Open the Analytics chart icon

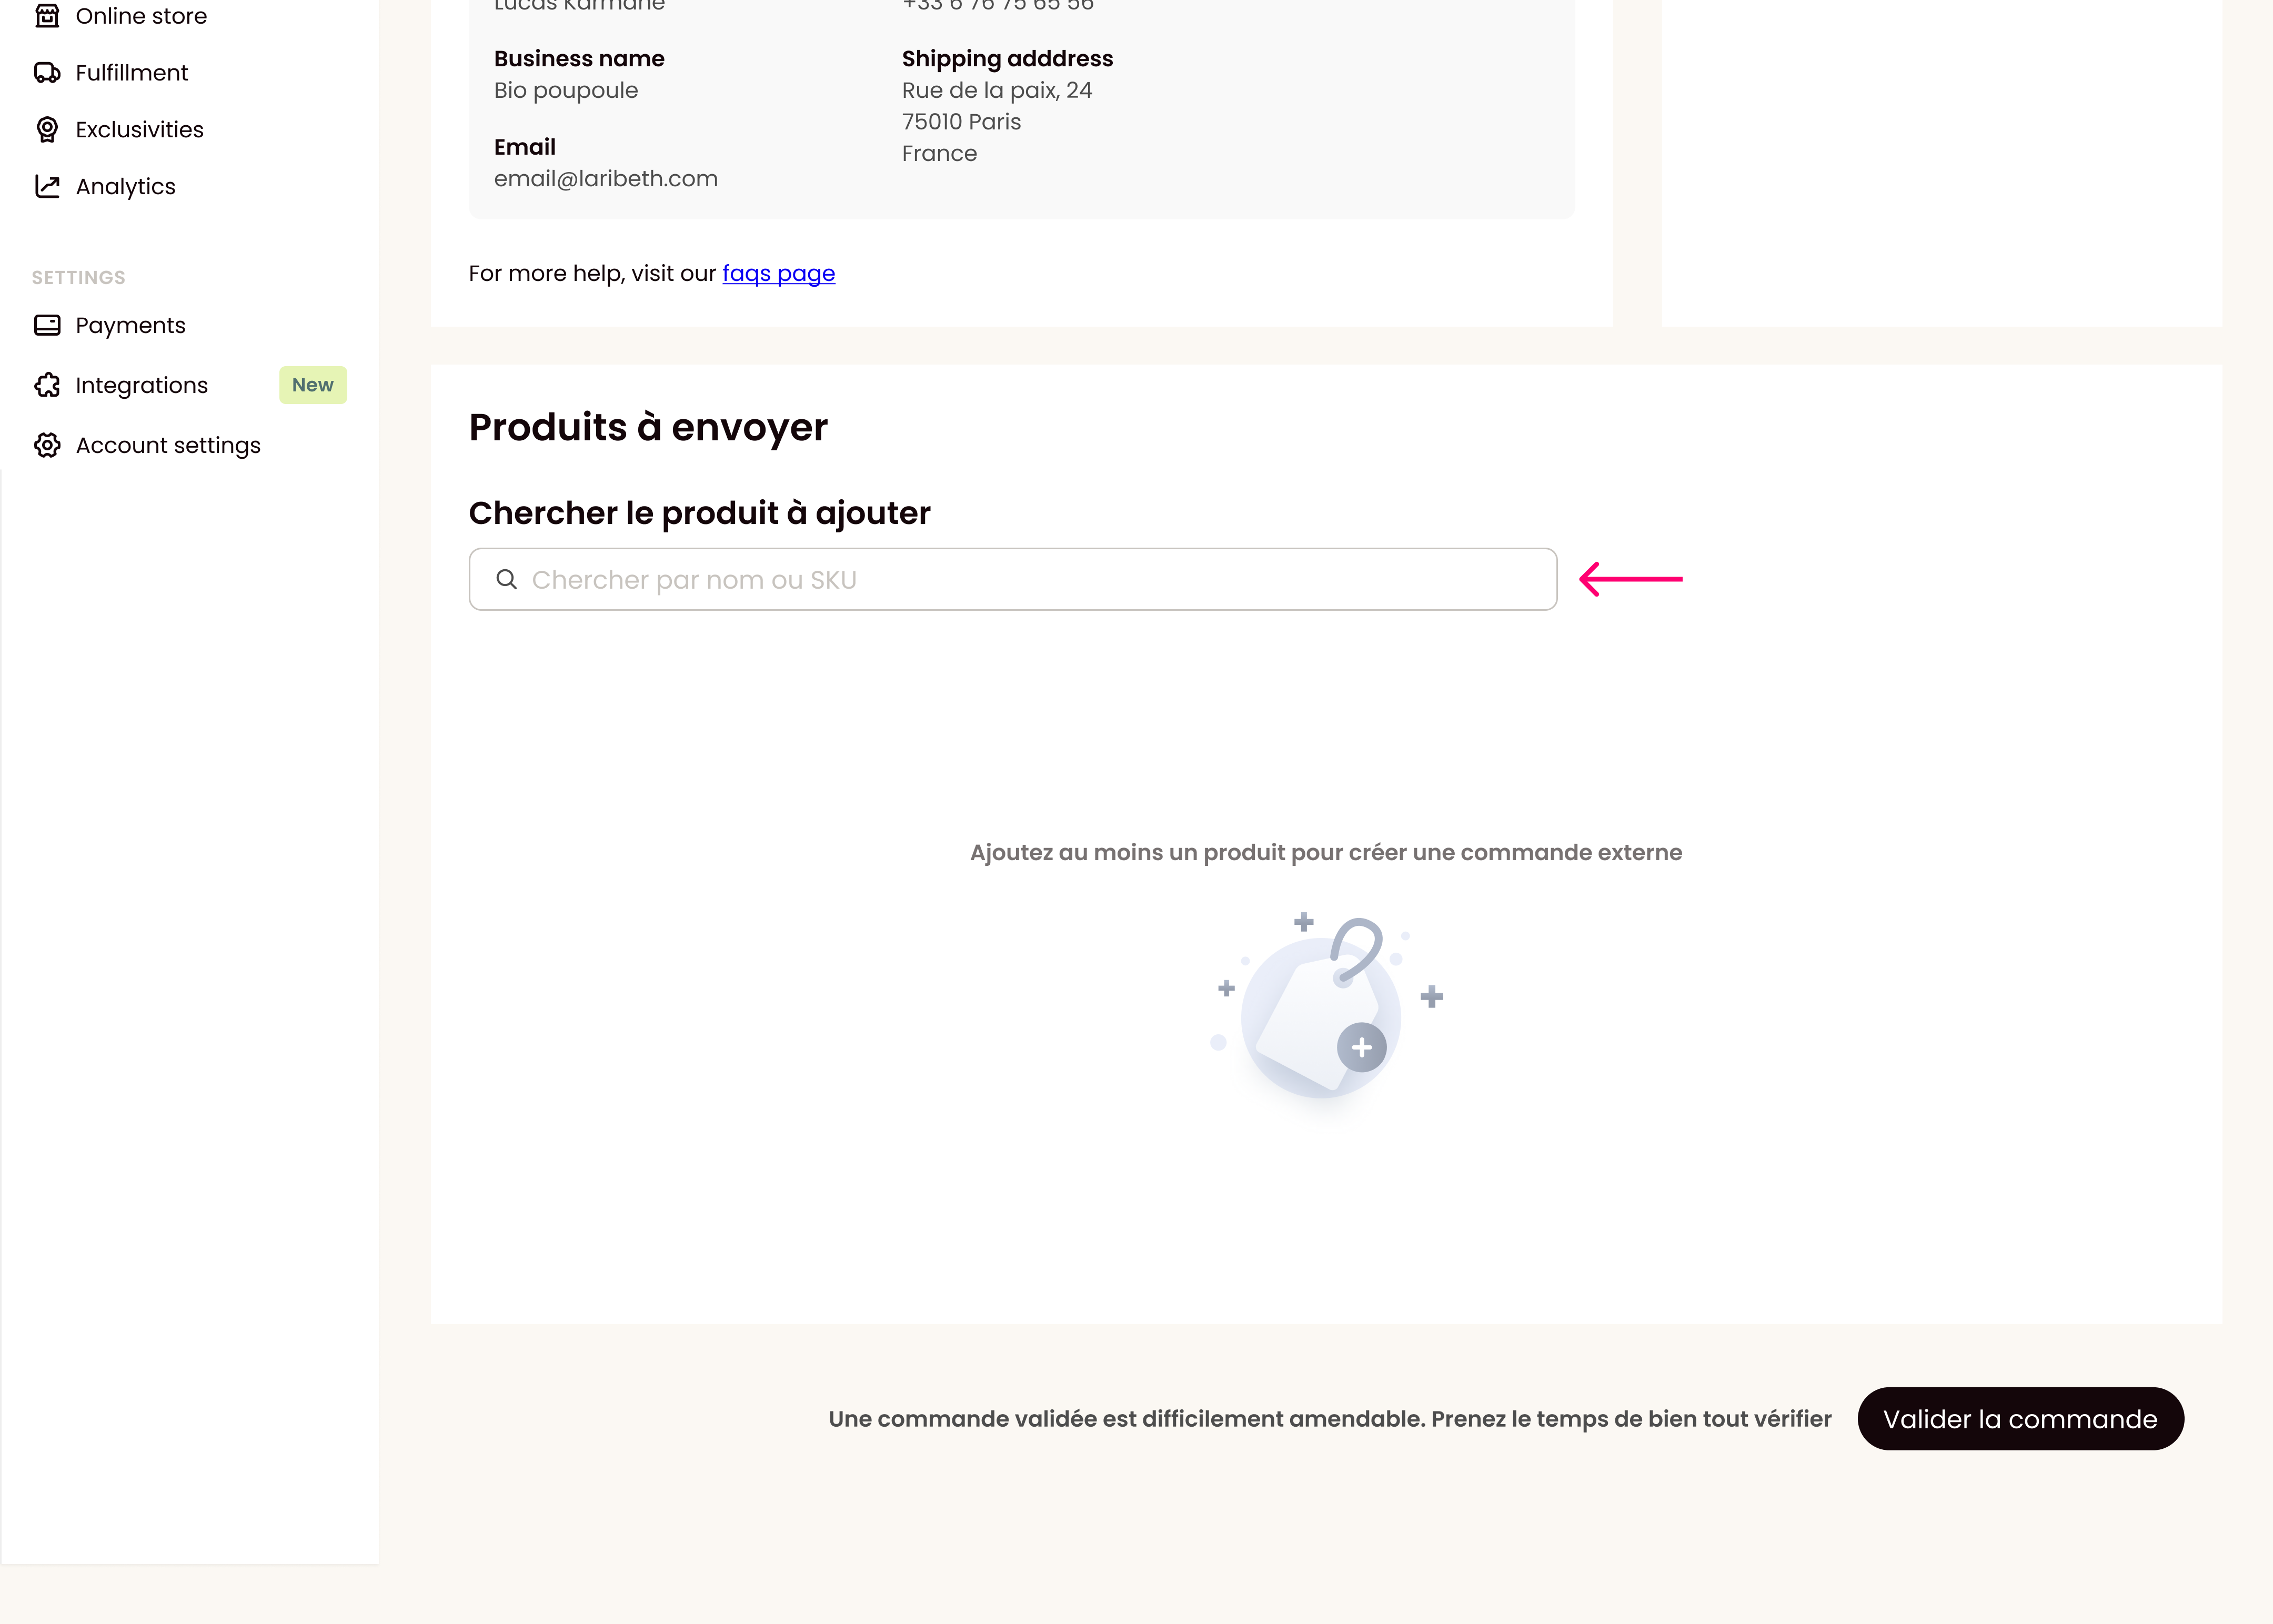(x=47, y=186)
